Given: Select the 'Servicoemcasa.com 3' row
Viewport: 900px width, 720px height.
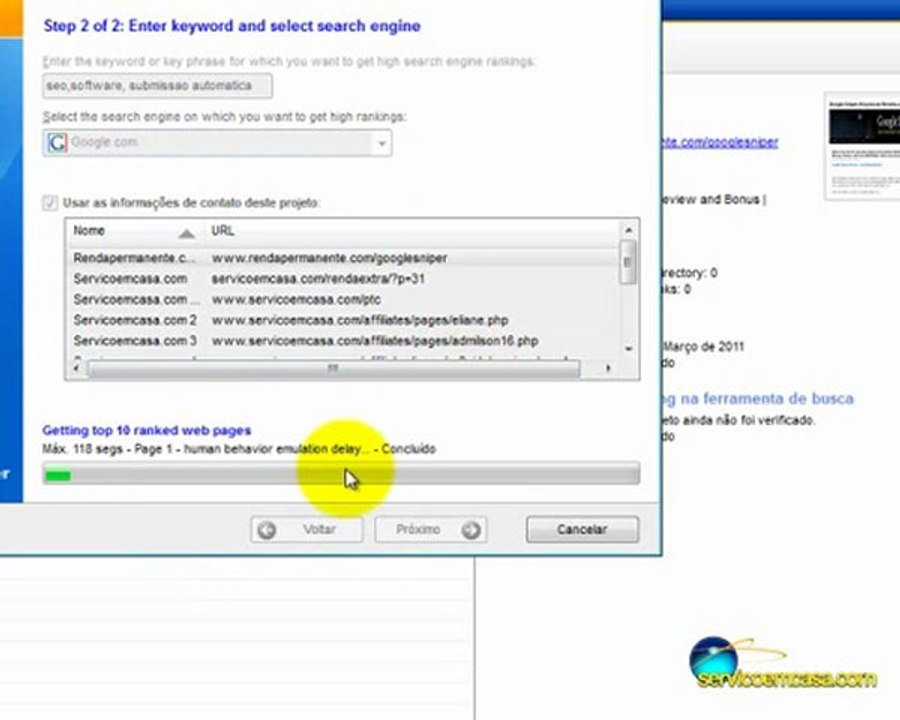Looking at the screenshot, I should coord(135,341).
